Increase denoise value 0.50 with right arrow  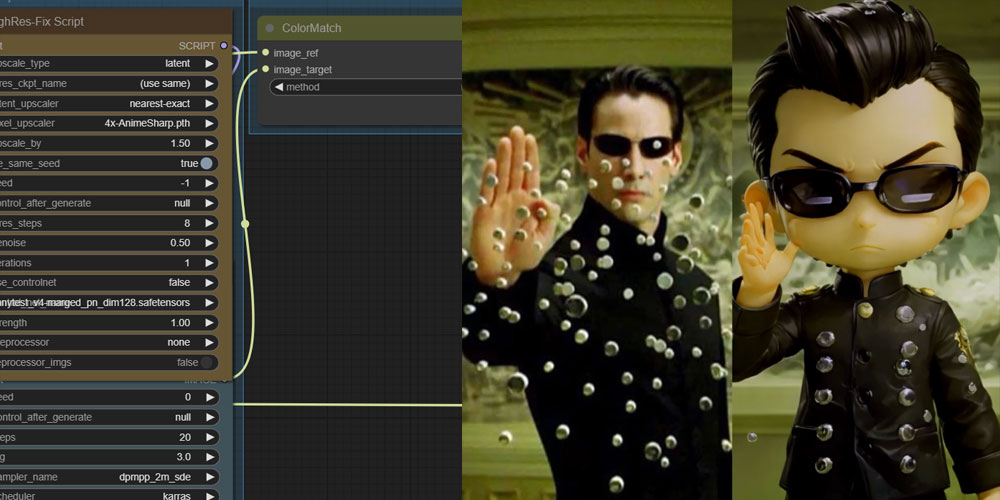tap(209, 243)
